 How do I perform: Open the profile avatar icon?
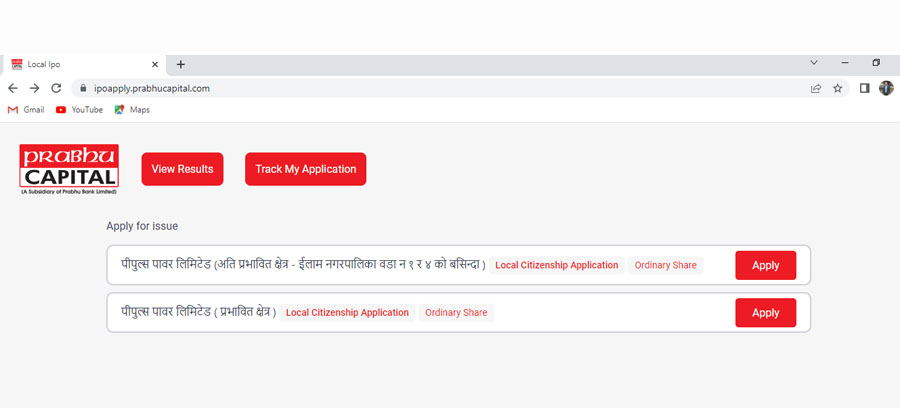click(x=886, y=88)
